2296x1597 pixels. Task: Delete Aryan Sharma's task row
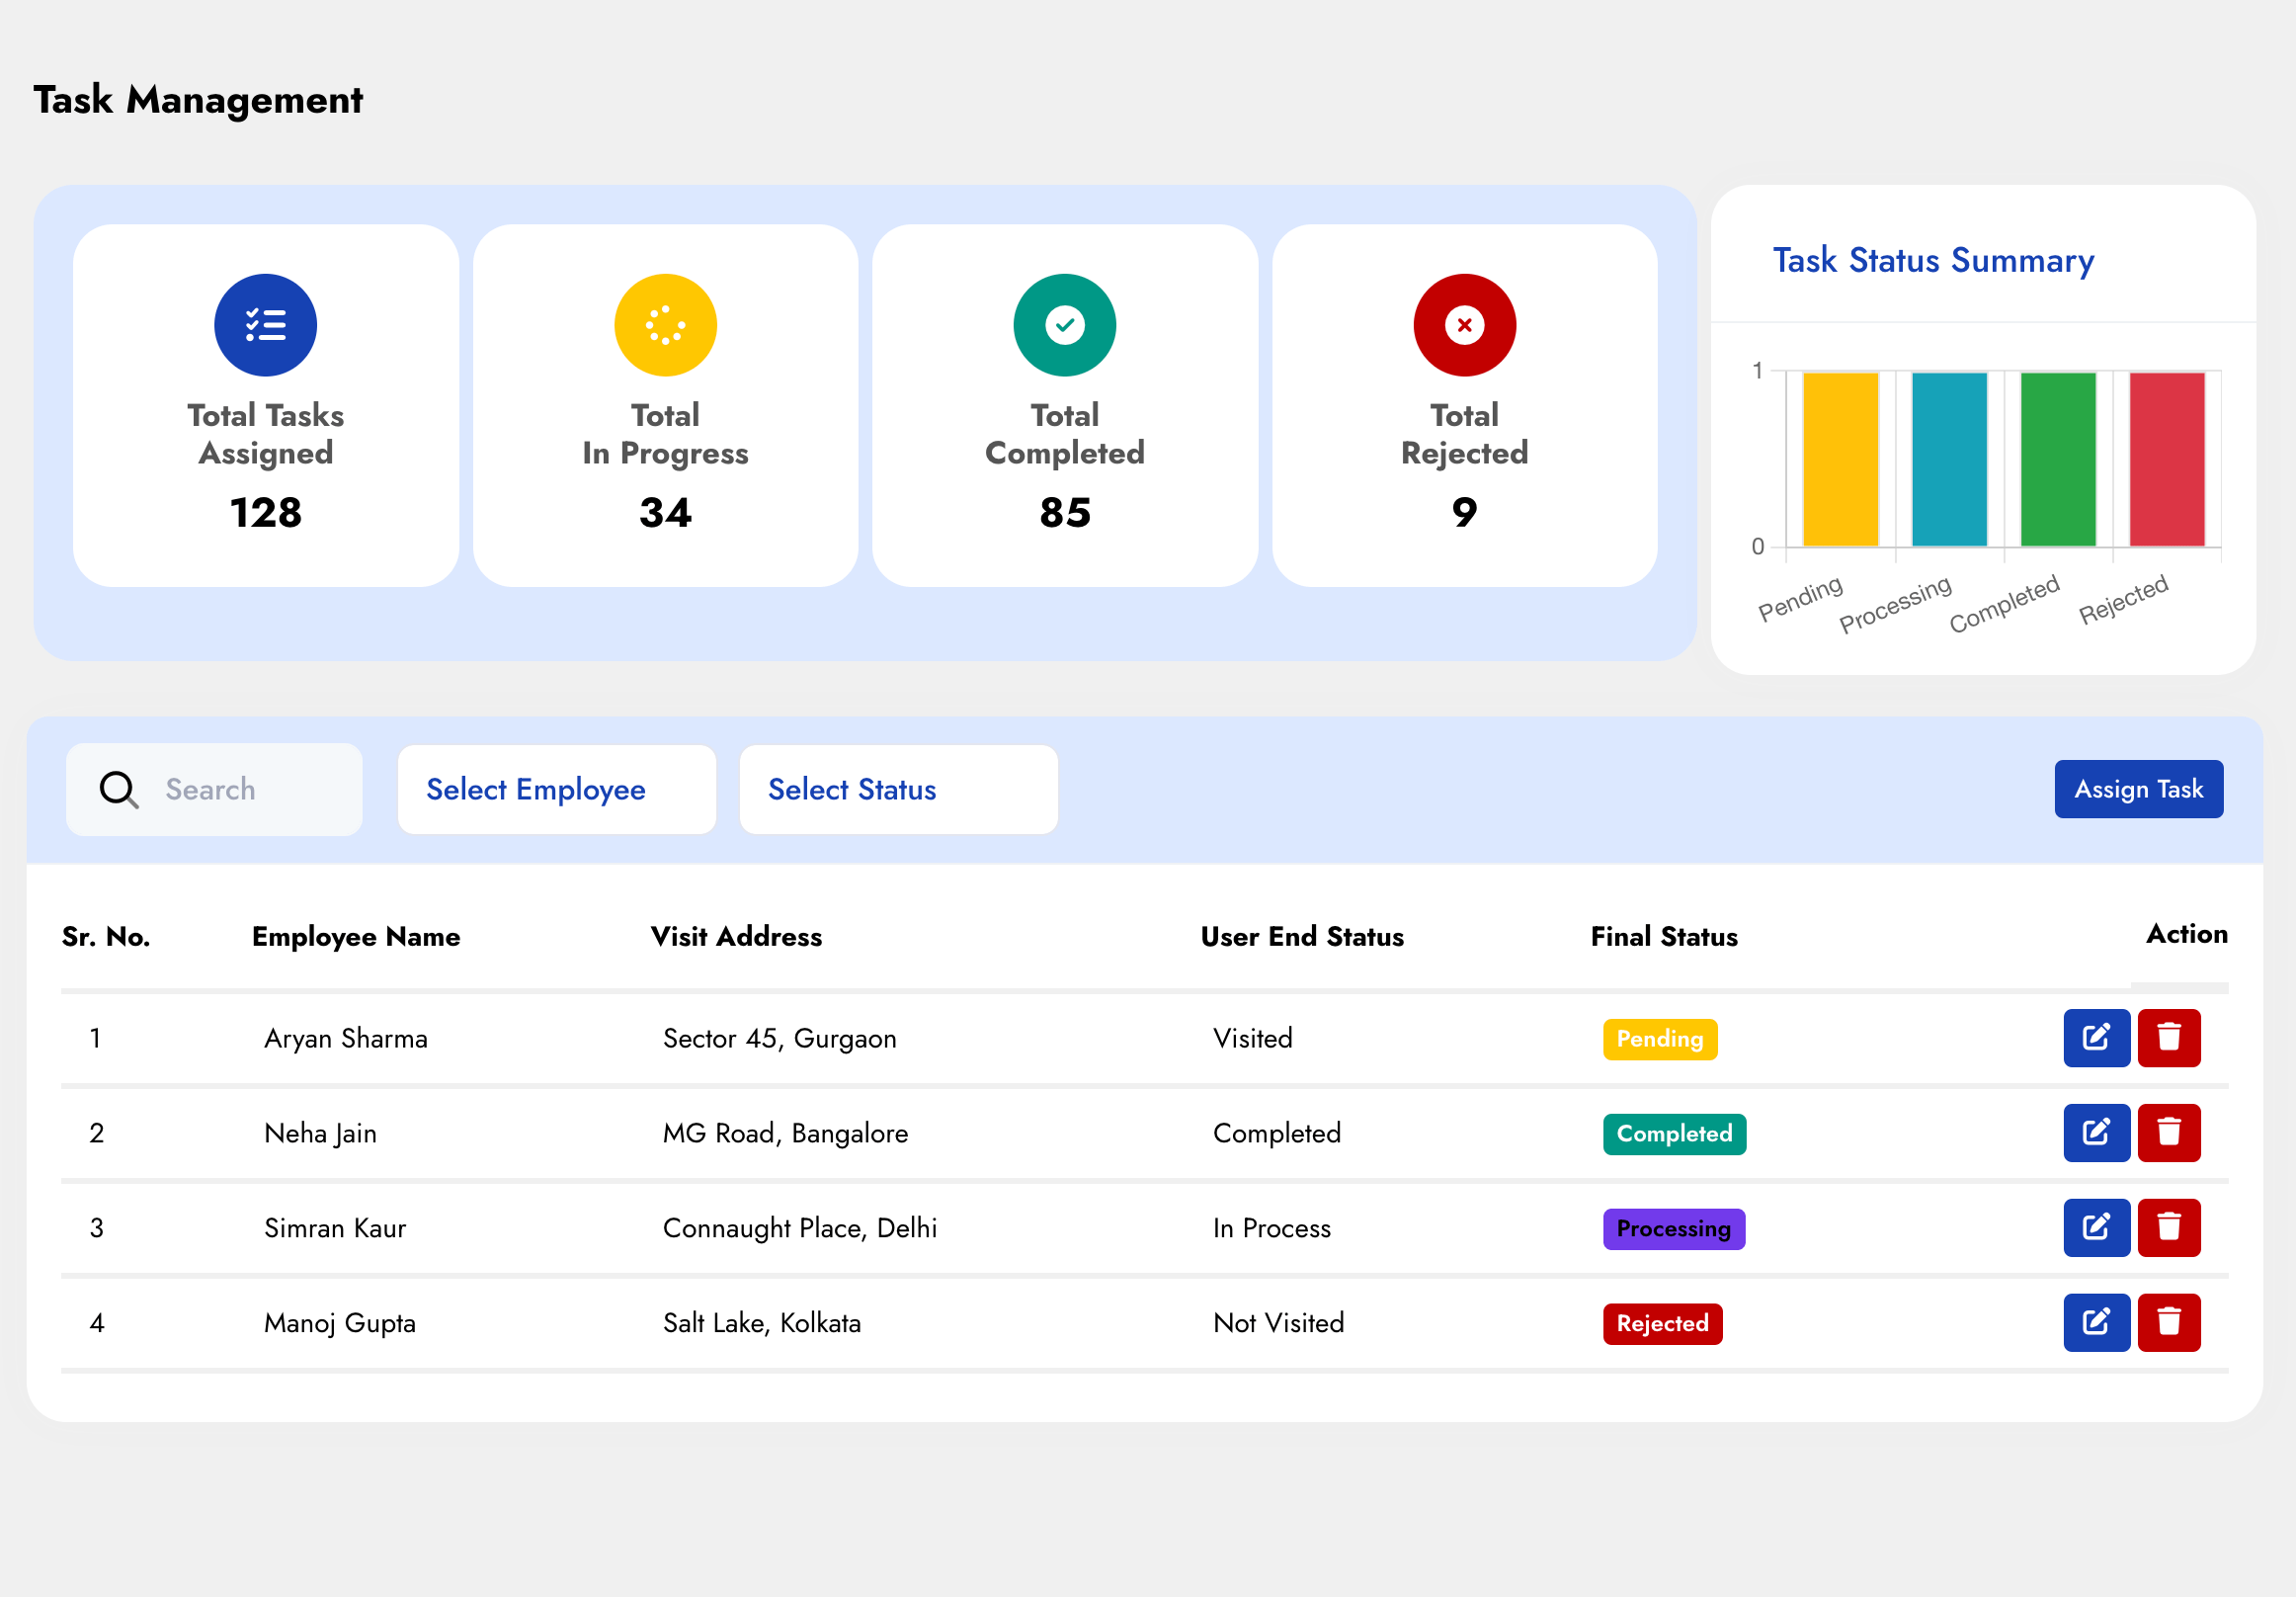(2168, 1038)
